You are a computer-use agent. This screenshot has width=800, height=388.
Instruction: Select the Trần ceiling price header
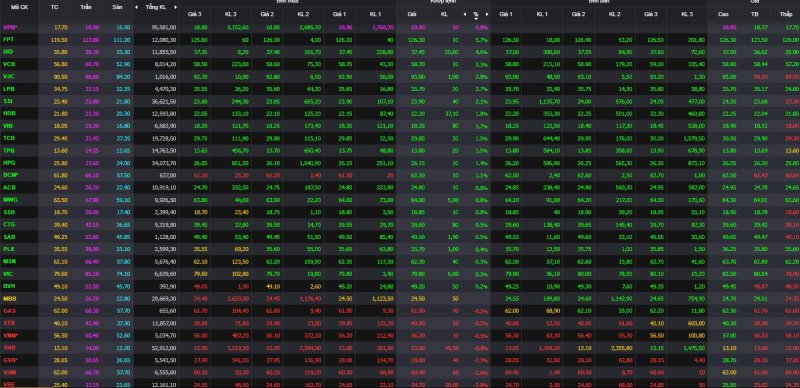[85, 7]
